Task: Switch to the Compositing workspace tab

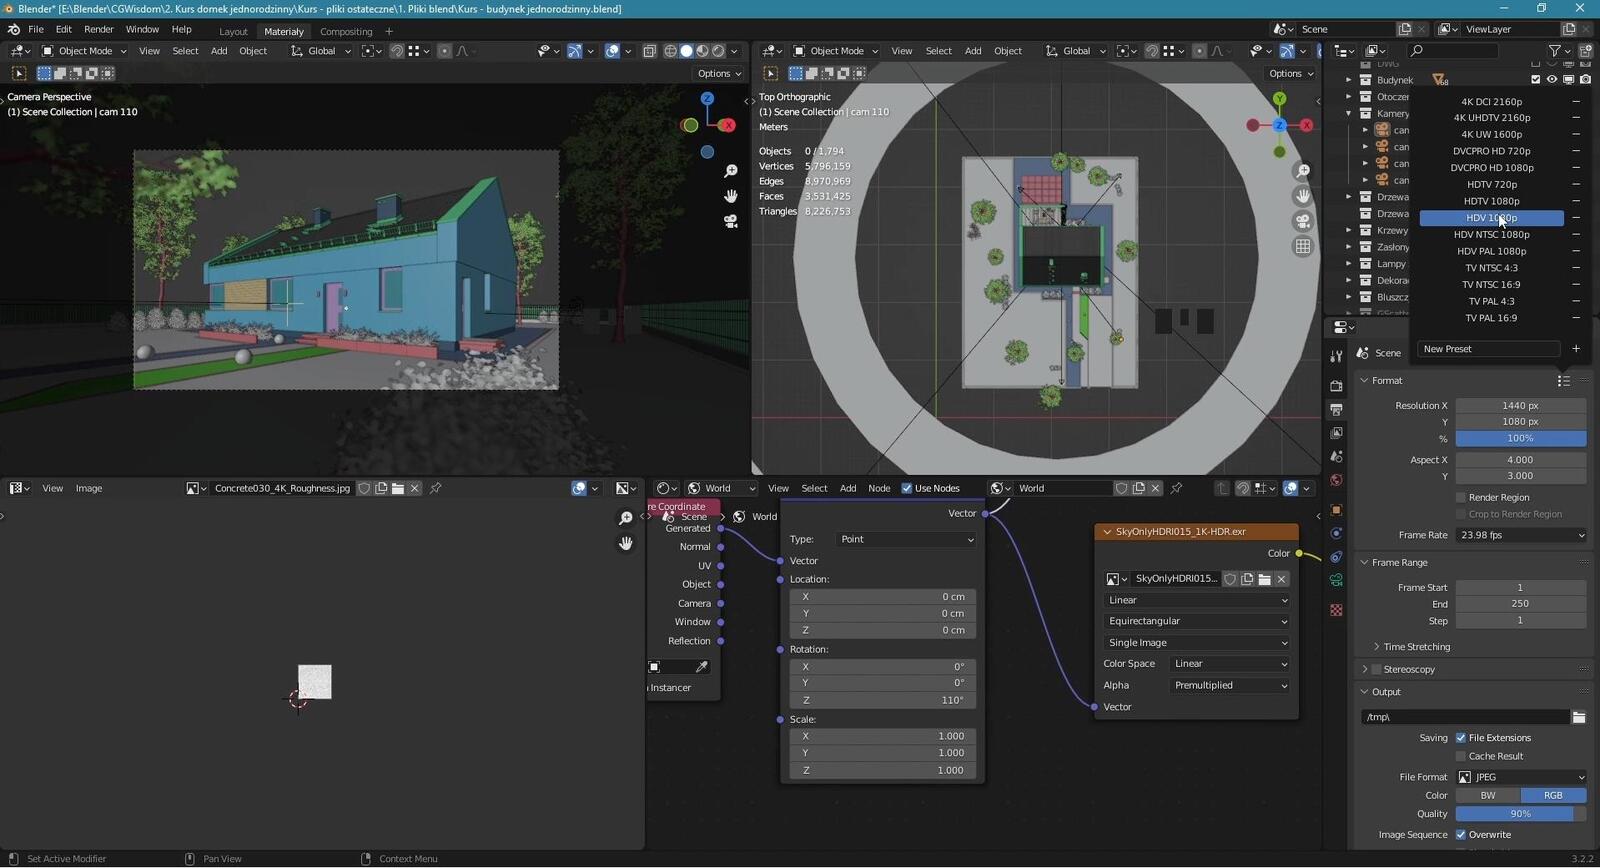Action: [346, 31]
